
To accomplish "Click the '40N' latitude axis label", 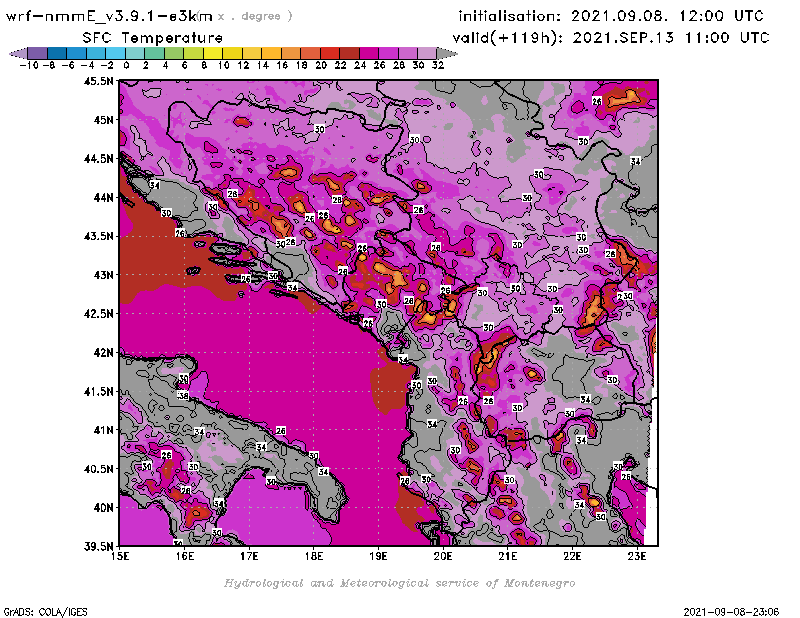I will coord(103,508).
